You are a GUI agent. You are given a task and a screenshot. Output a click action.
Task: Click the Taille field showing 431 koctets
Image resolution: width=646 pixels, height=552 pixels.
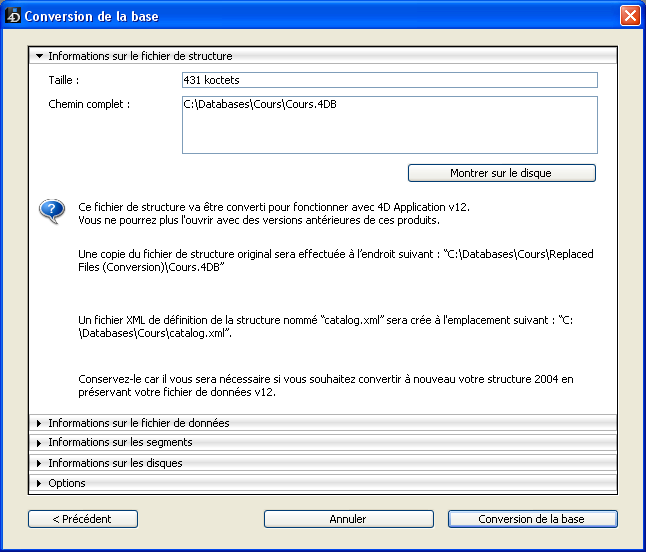pyautogui.click(x=389, y=80)
